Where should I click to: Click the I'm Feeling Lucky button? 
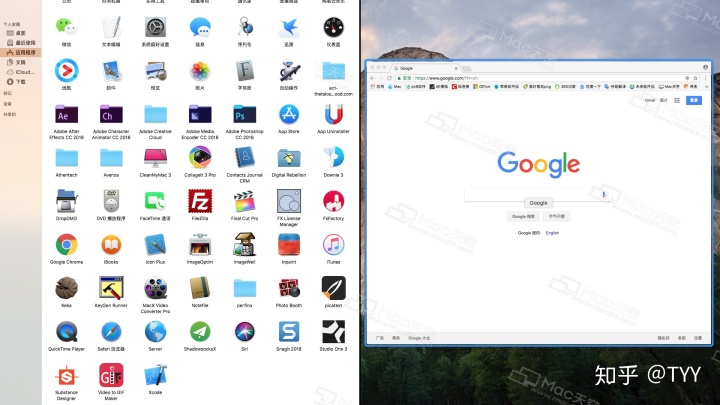[x=557, y=216]
